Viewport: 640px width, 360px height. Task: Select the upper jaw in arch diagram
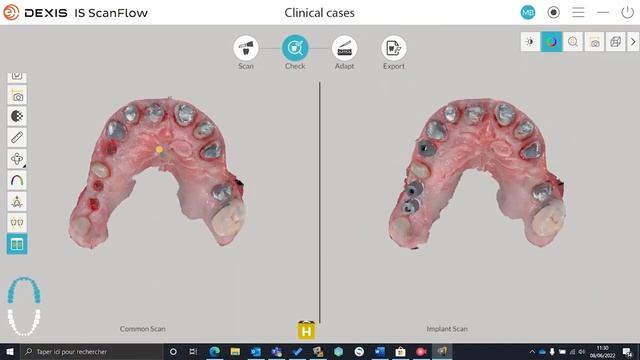24,290
